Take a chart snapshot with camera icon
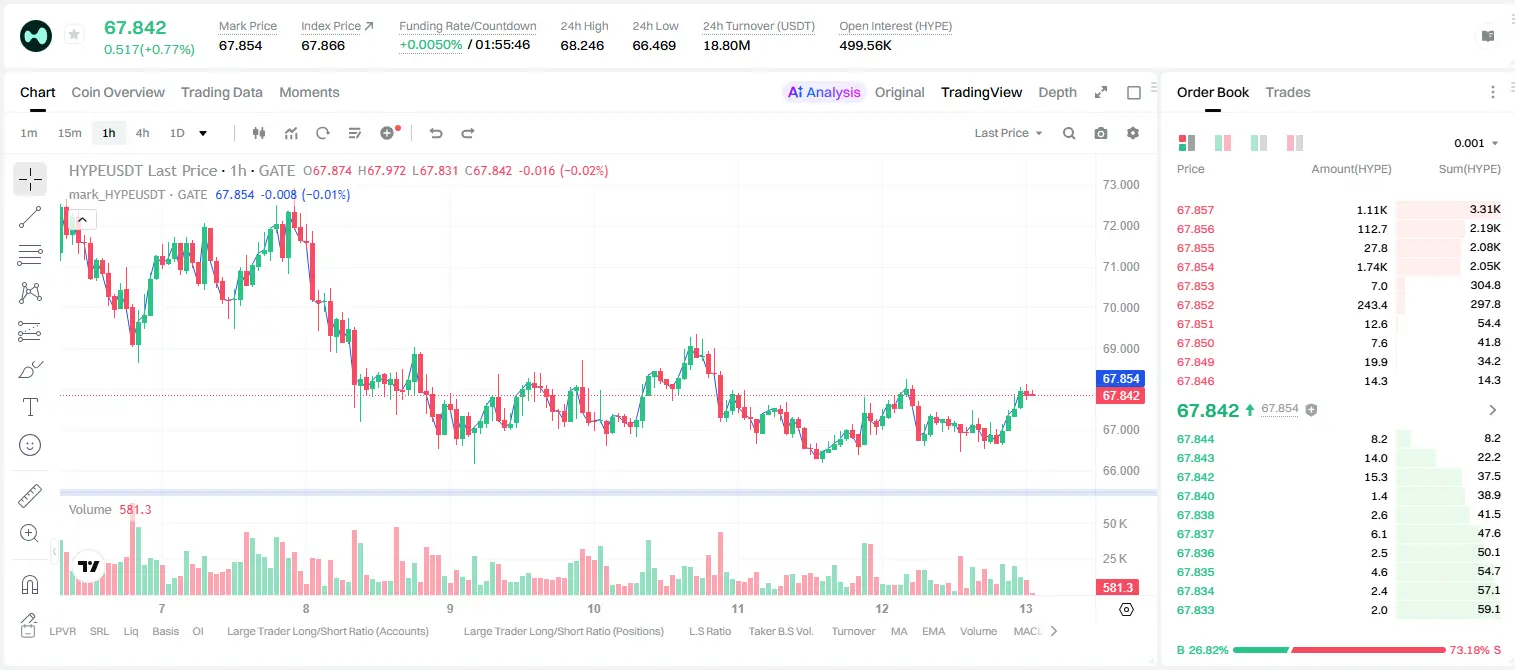Viewport: 1515px width, 670px height. coord(1101,133)
